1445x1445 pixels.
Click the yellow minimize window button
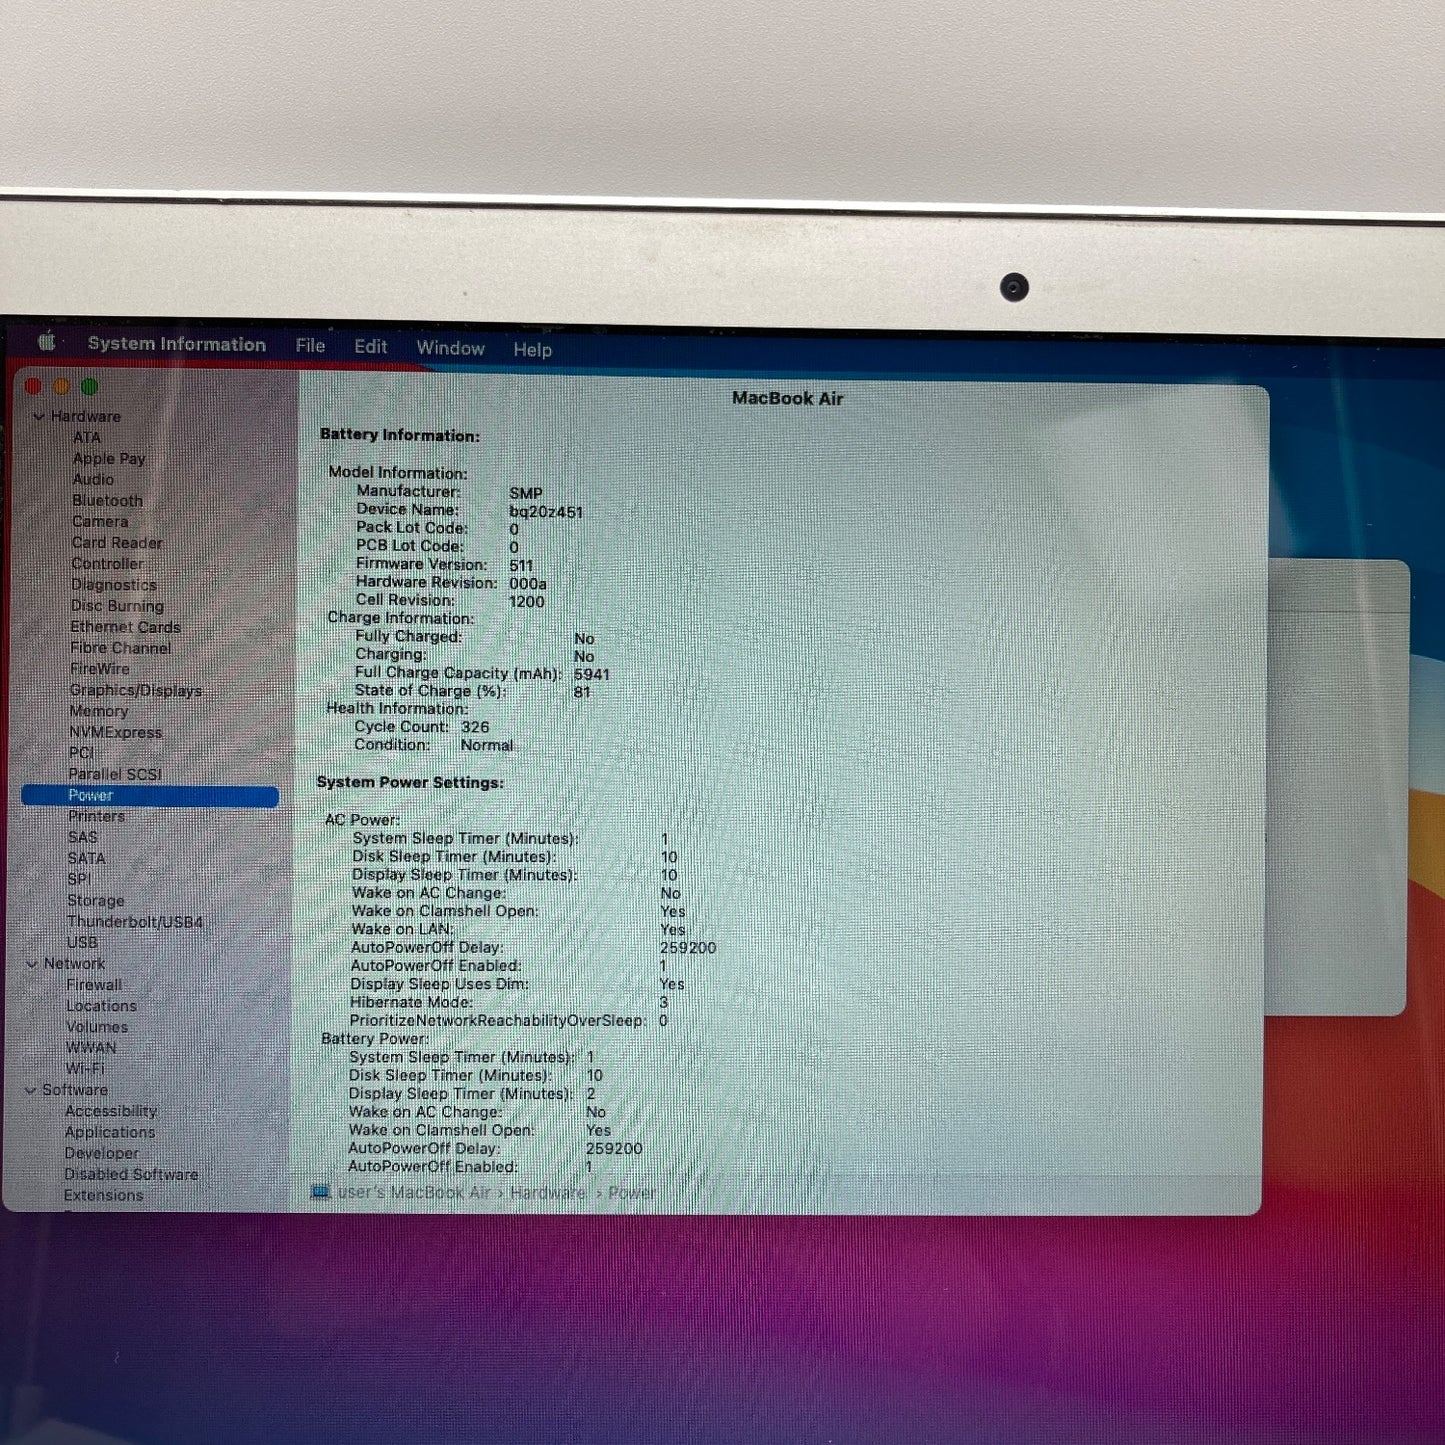click(x=62, y=386)
